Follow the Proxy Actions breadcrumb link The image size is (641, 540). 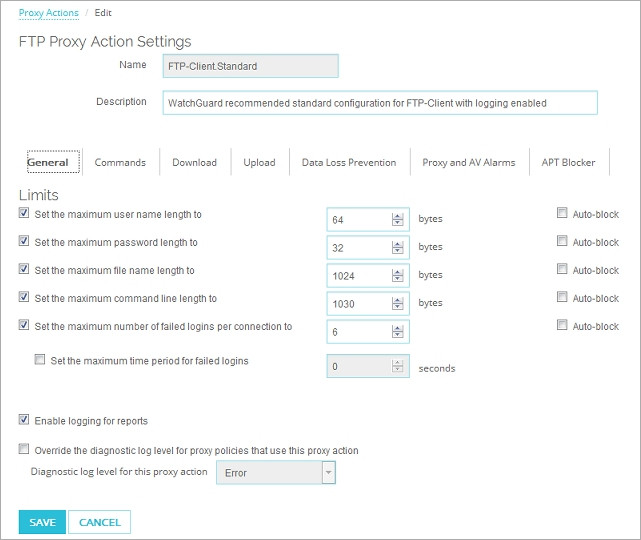point(49,13)
